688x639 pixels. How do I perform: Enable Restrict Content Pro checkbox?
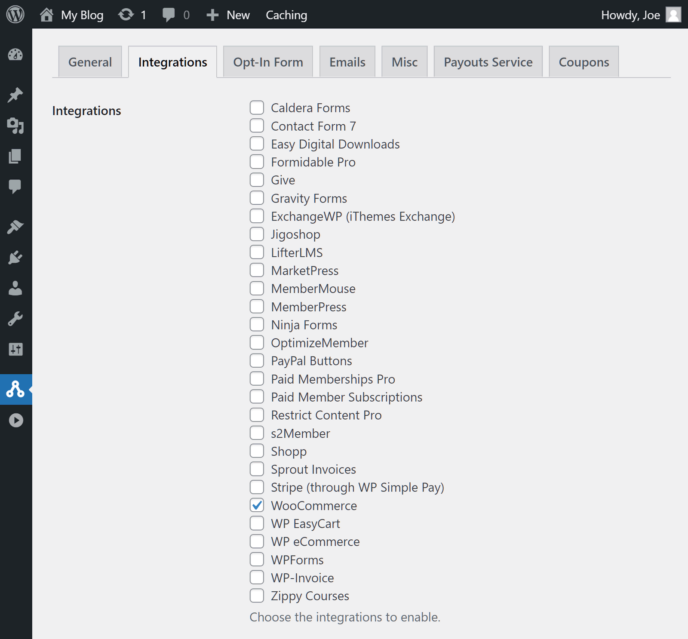(x=257, y=414)
